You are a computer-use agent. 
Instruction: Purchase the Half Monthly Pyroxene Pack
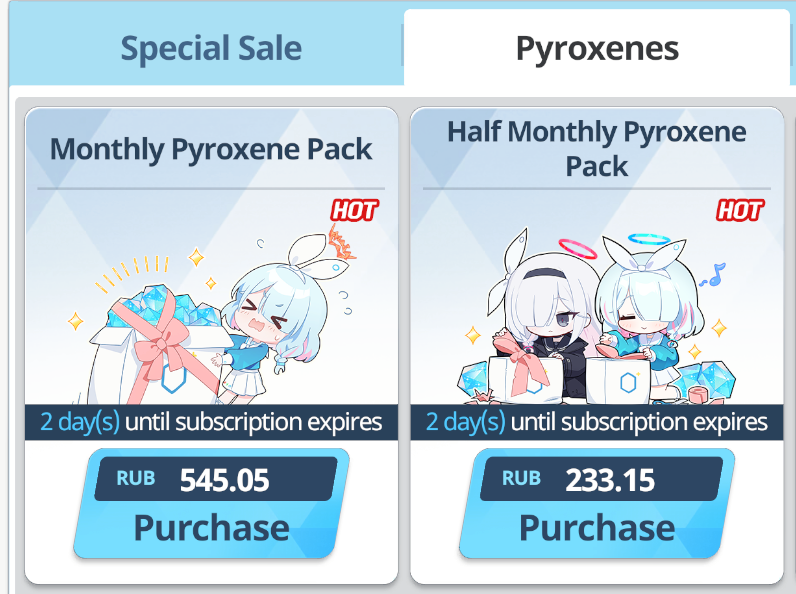point(597,504)
